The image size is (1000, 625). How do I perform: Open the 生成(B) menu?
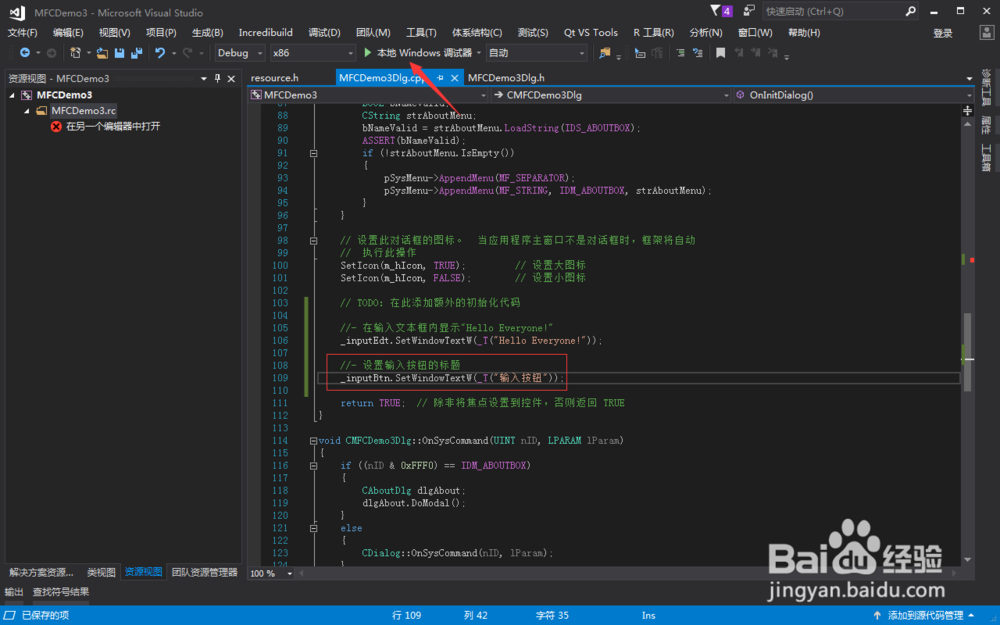[x=207, y=33]
